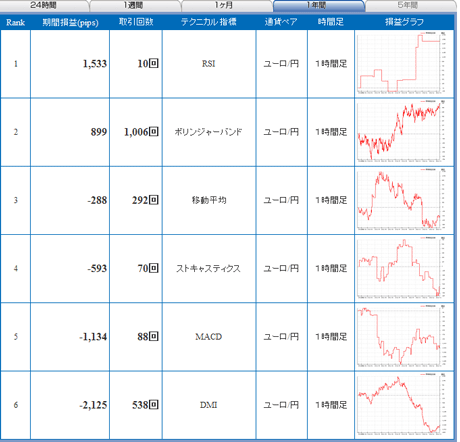Switch to the 1週間 tab
Viewport: 460px width, 442px height.
tap(135, 5)
